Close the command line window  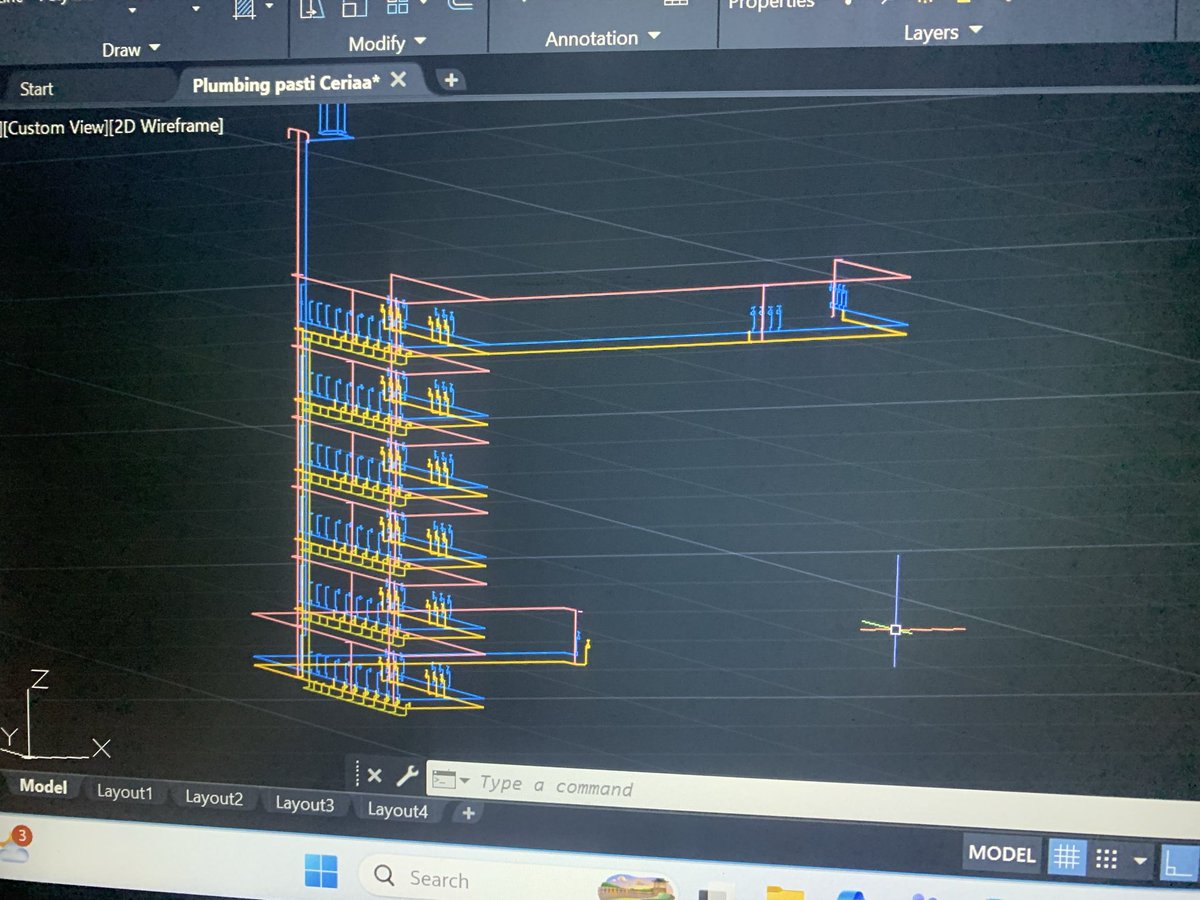375,775
